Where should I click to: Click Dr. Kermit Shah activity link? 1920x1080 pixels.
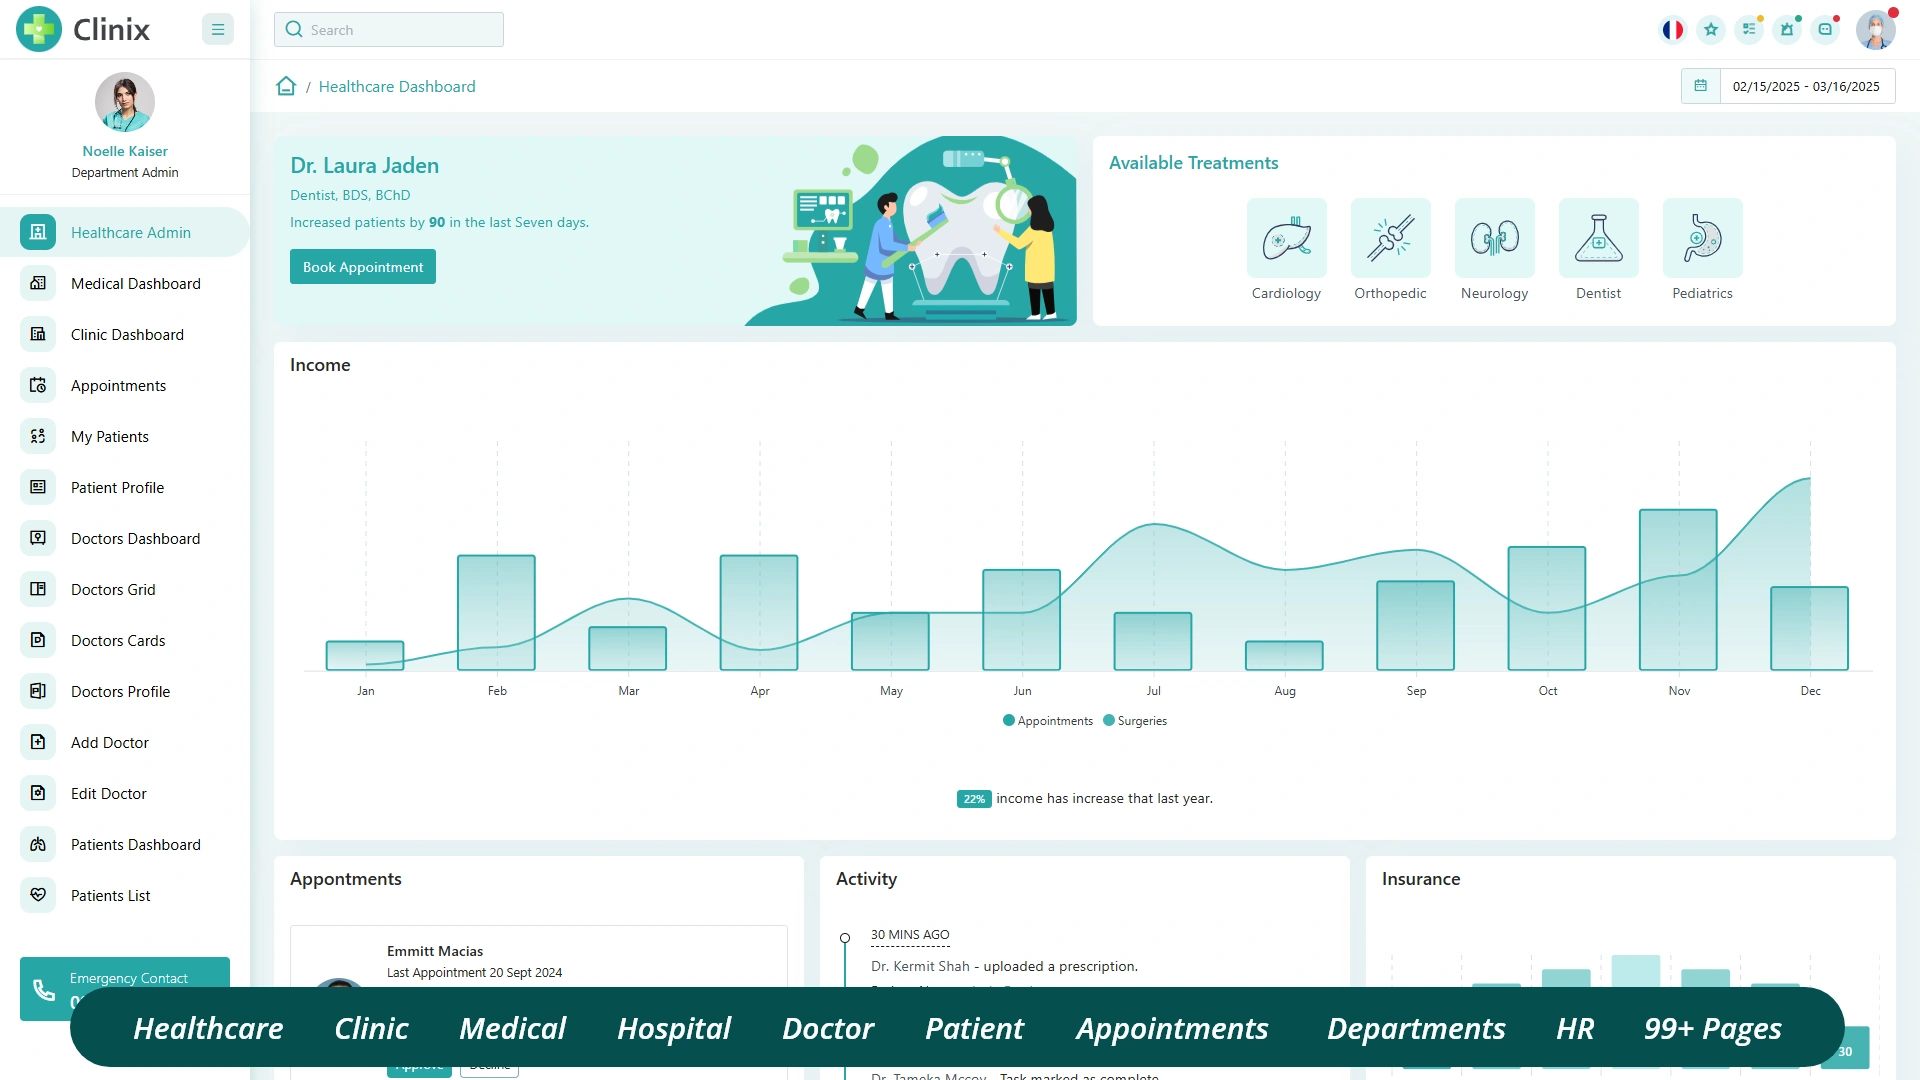point(920,966)
